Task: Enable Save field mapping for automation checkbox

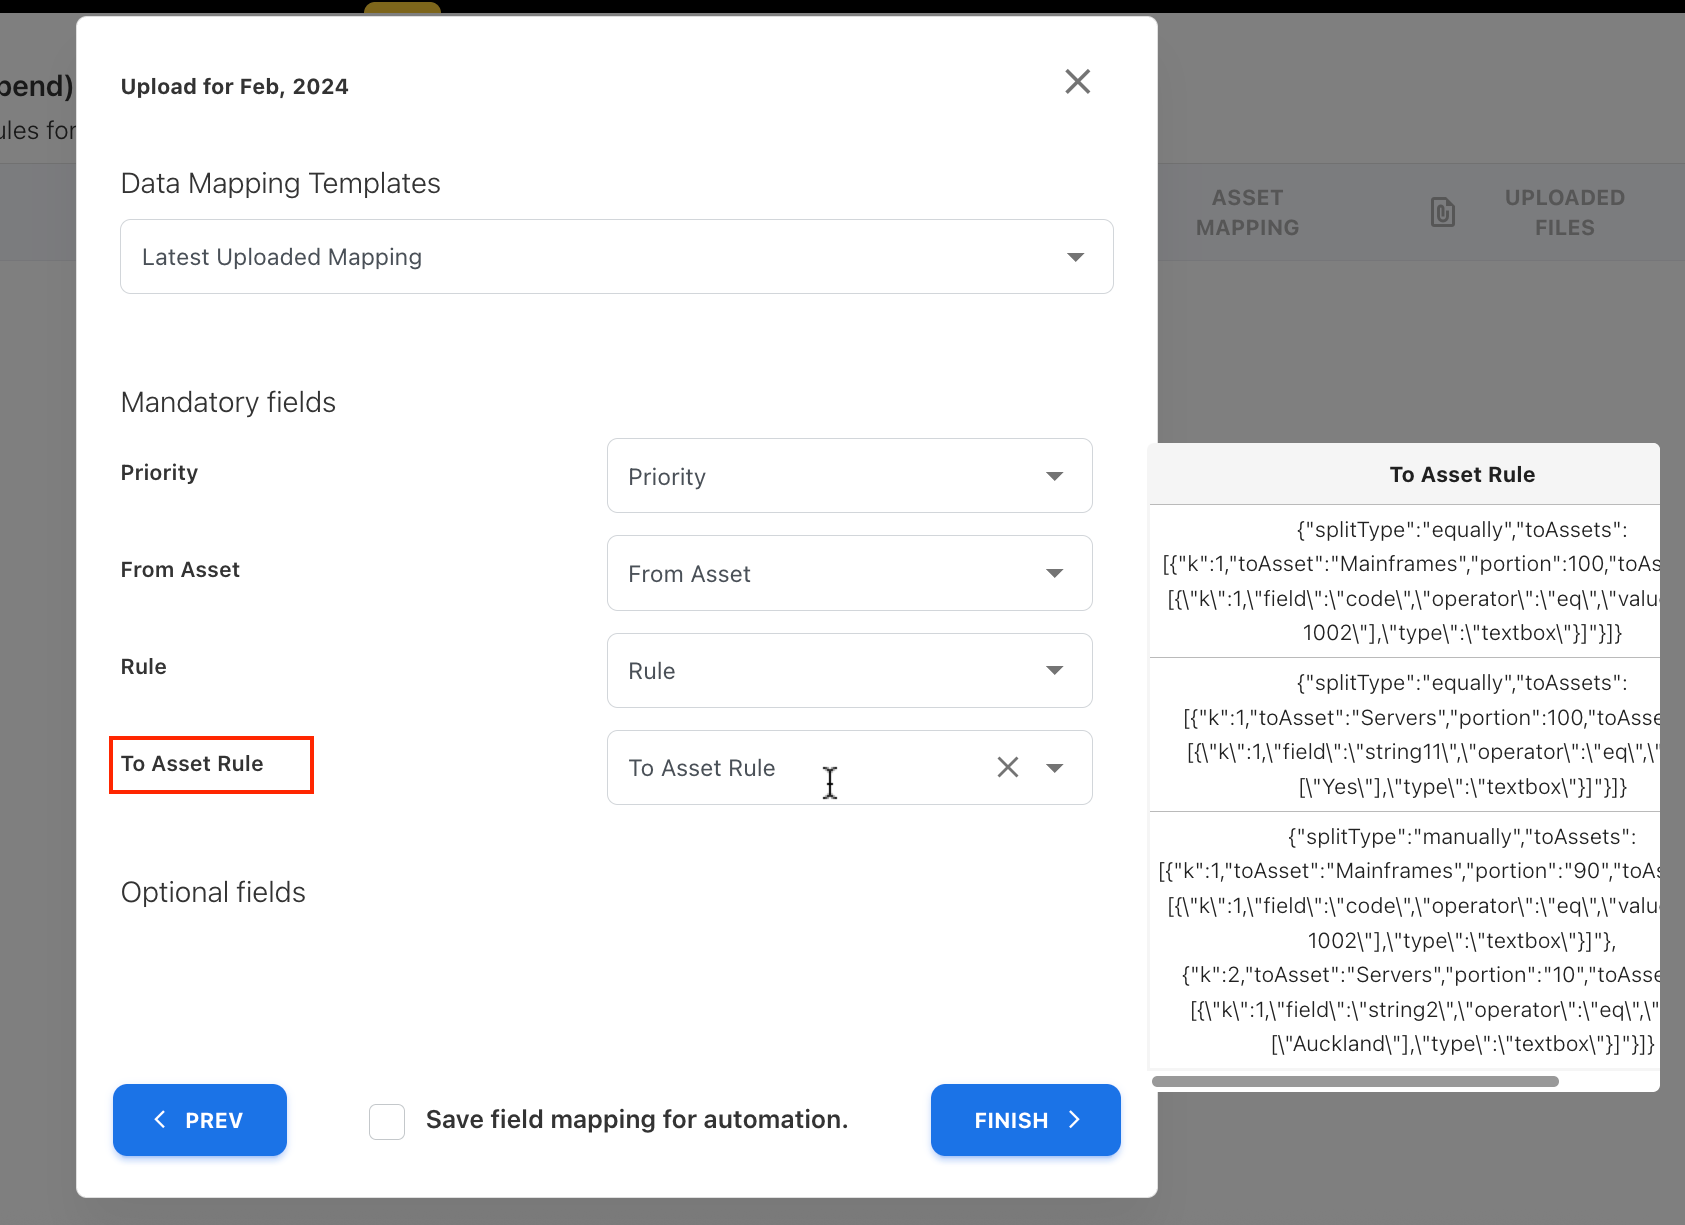Action: (x=387, y=1121)
